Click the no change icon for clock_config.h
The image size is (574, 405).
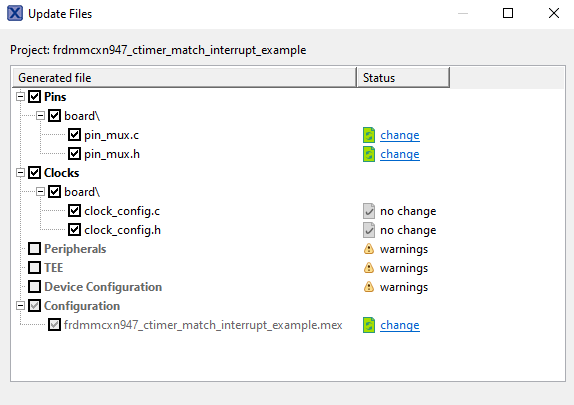click(x=369, y=230)
